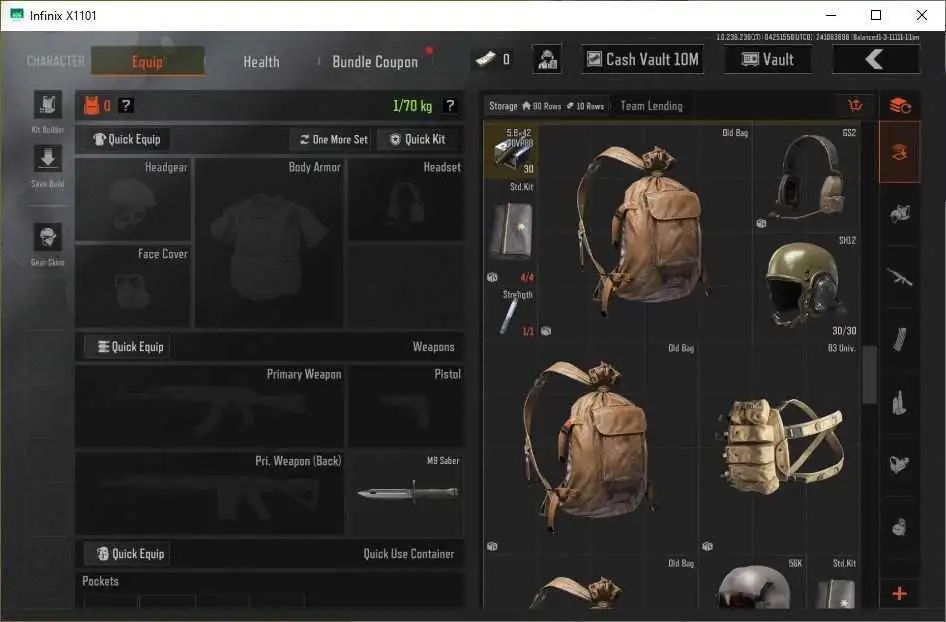
Task: Select the 5.8x42 ammo box in storage
Action: 512,151
